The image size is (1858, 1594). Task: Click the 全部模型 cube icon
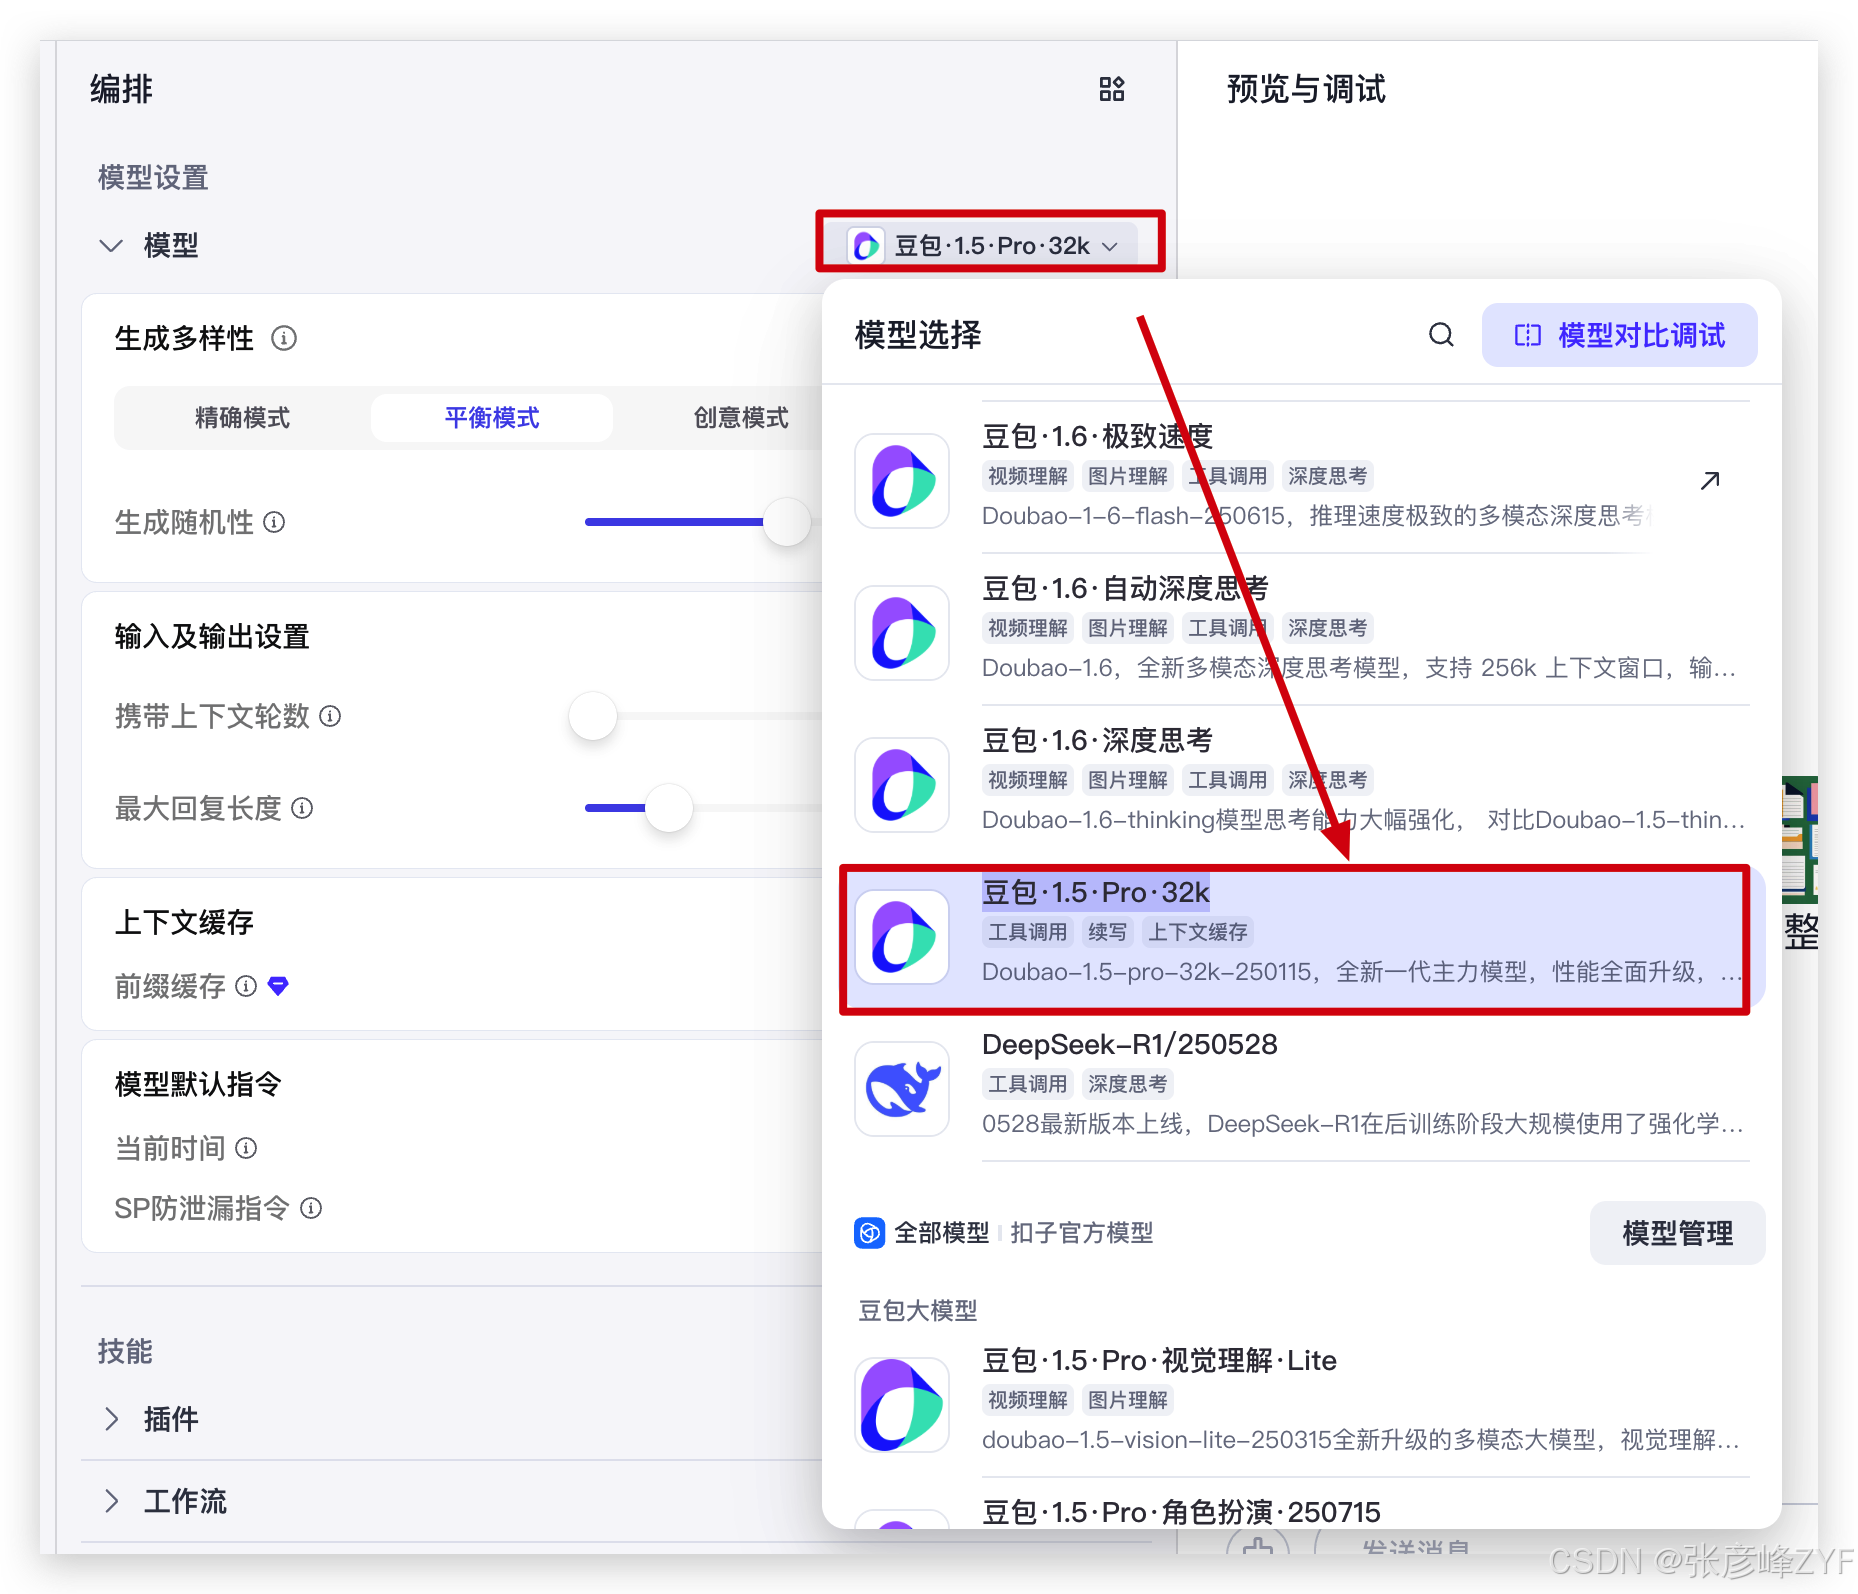click(869, 1233)
